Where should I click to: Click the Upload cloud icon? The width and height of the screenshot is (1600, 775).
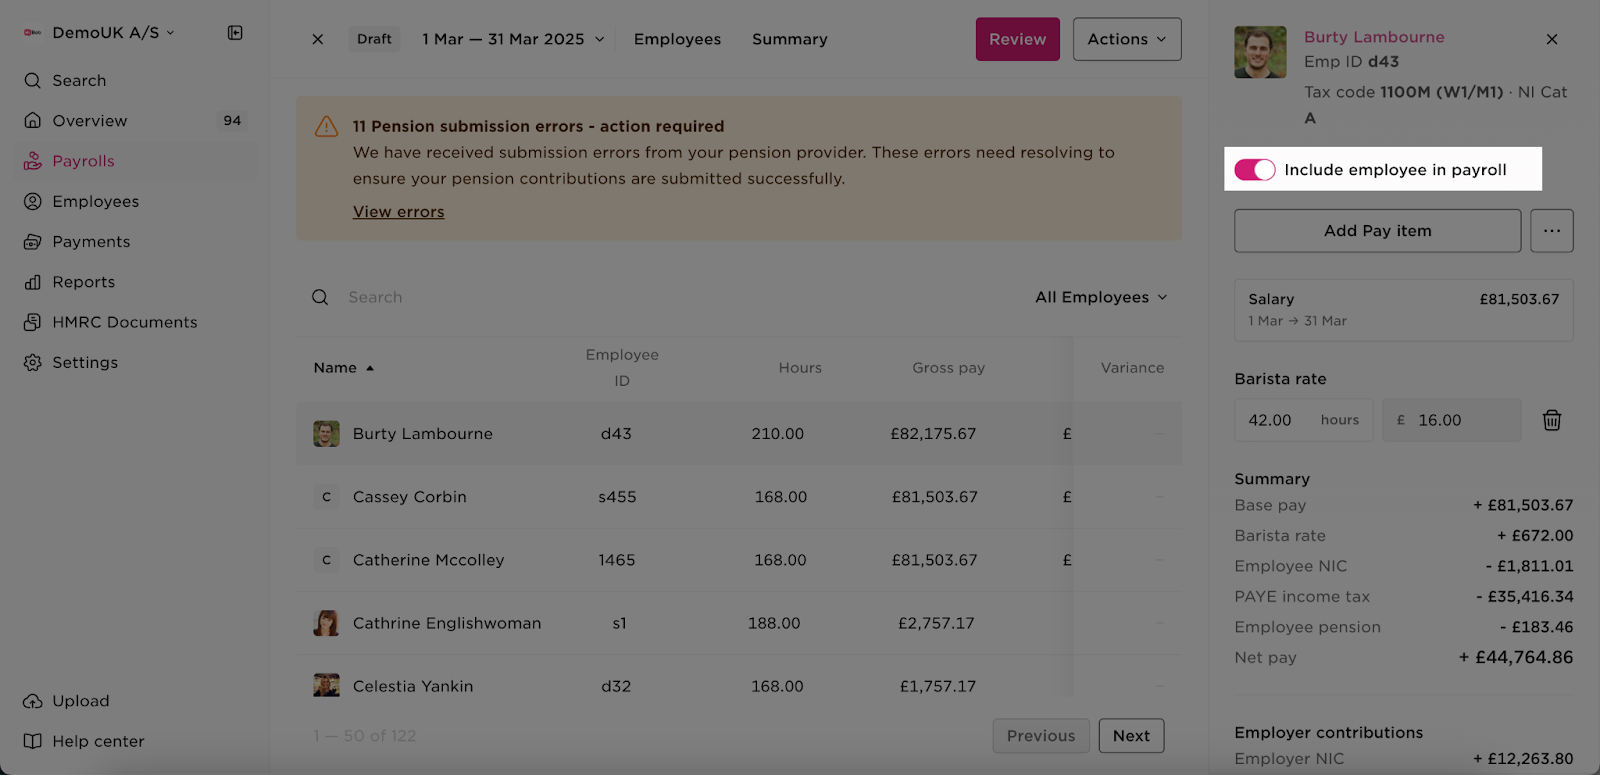click(33, 701)
